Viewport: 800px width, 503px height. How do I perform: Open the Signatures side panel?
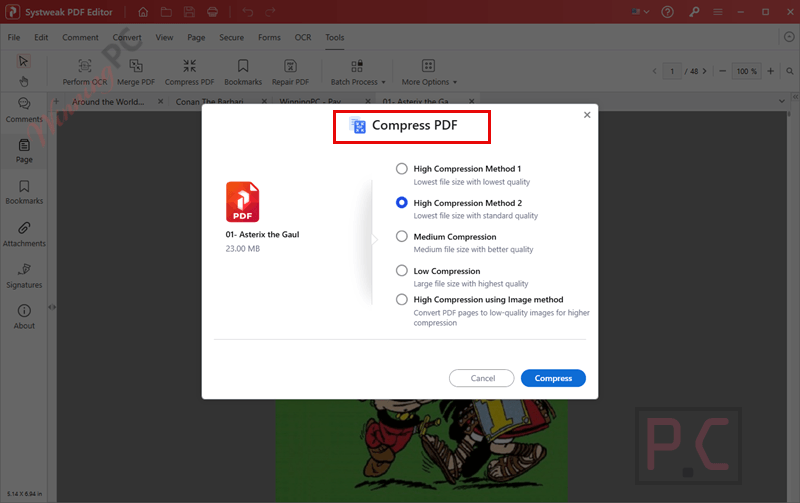point(24,276)
